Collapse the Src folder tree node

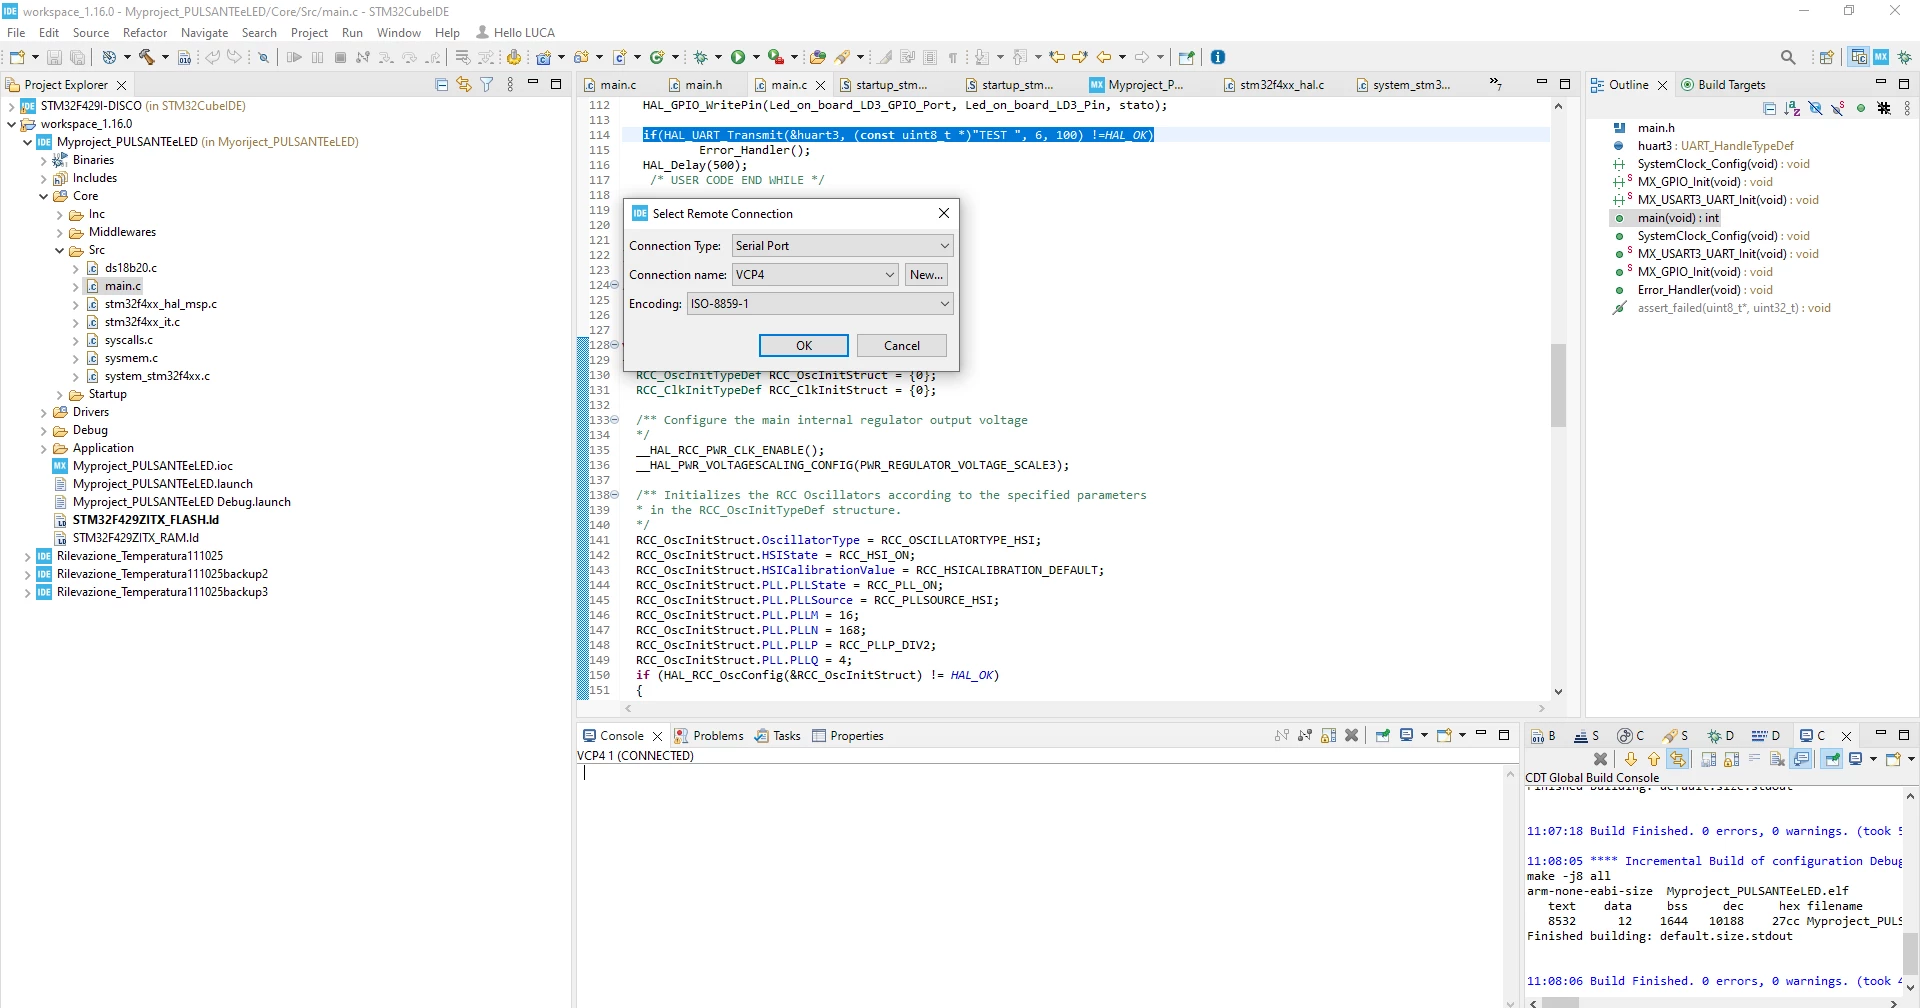[x=59, y=250]
